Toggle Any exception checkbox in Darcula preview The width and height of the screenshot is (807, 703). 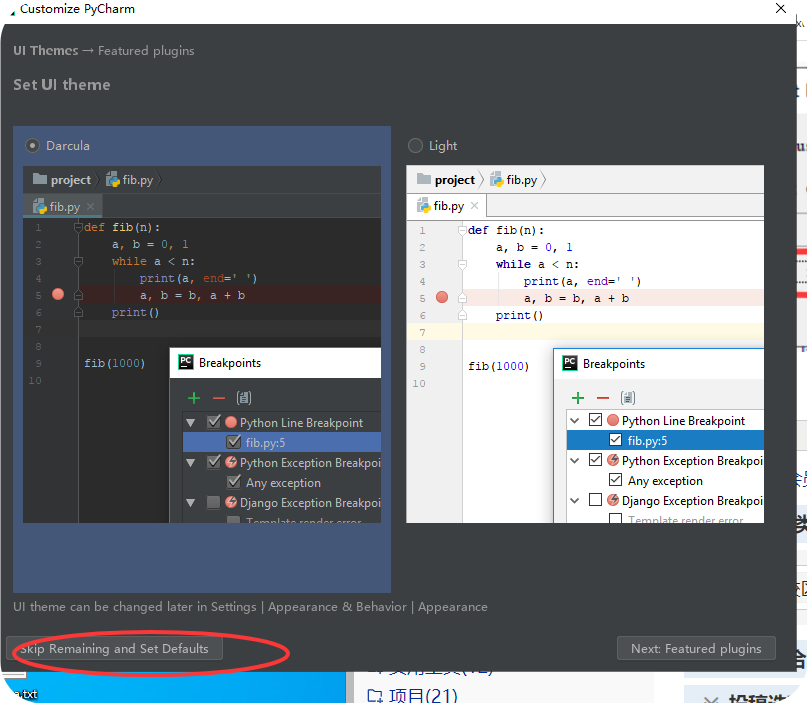(x=234, y=482)
